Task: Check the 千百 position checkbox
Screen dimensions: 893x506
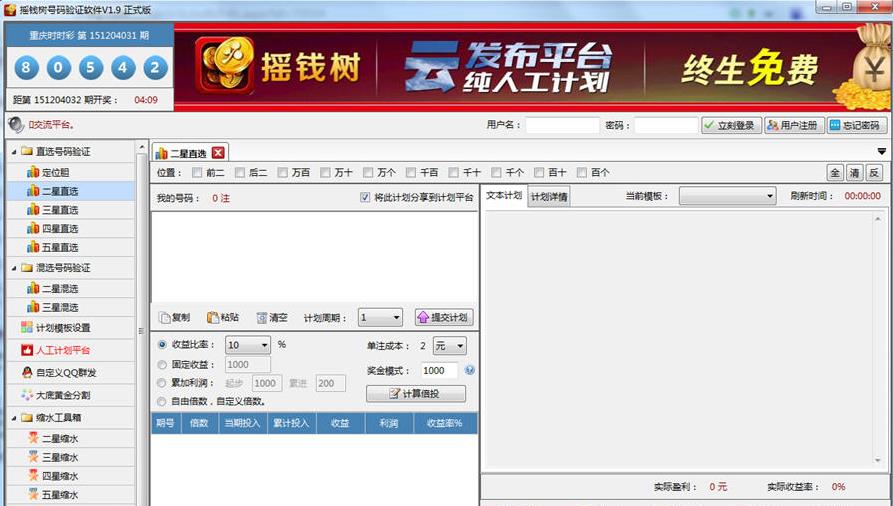Action: point(411,172)
